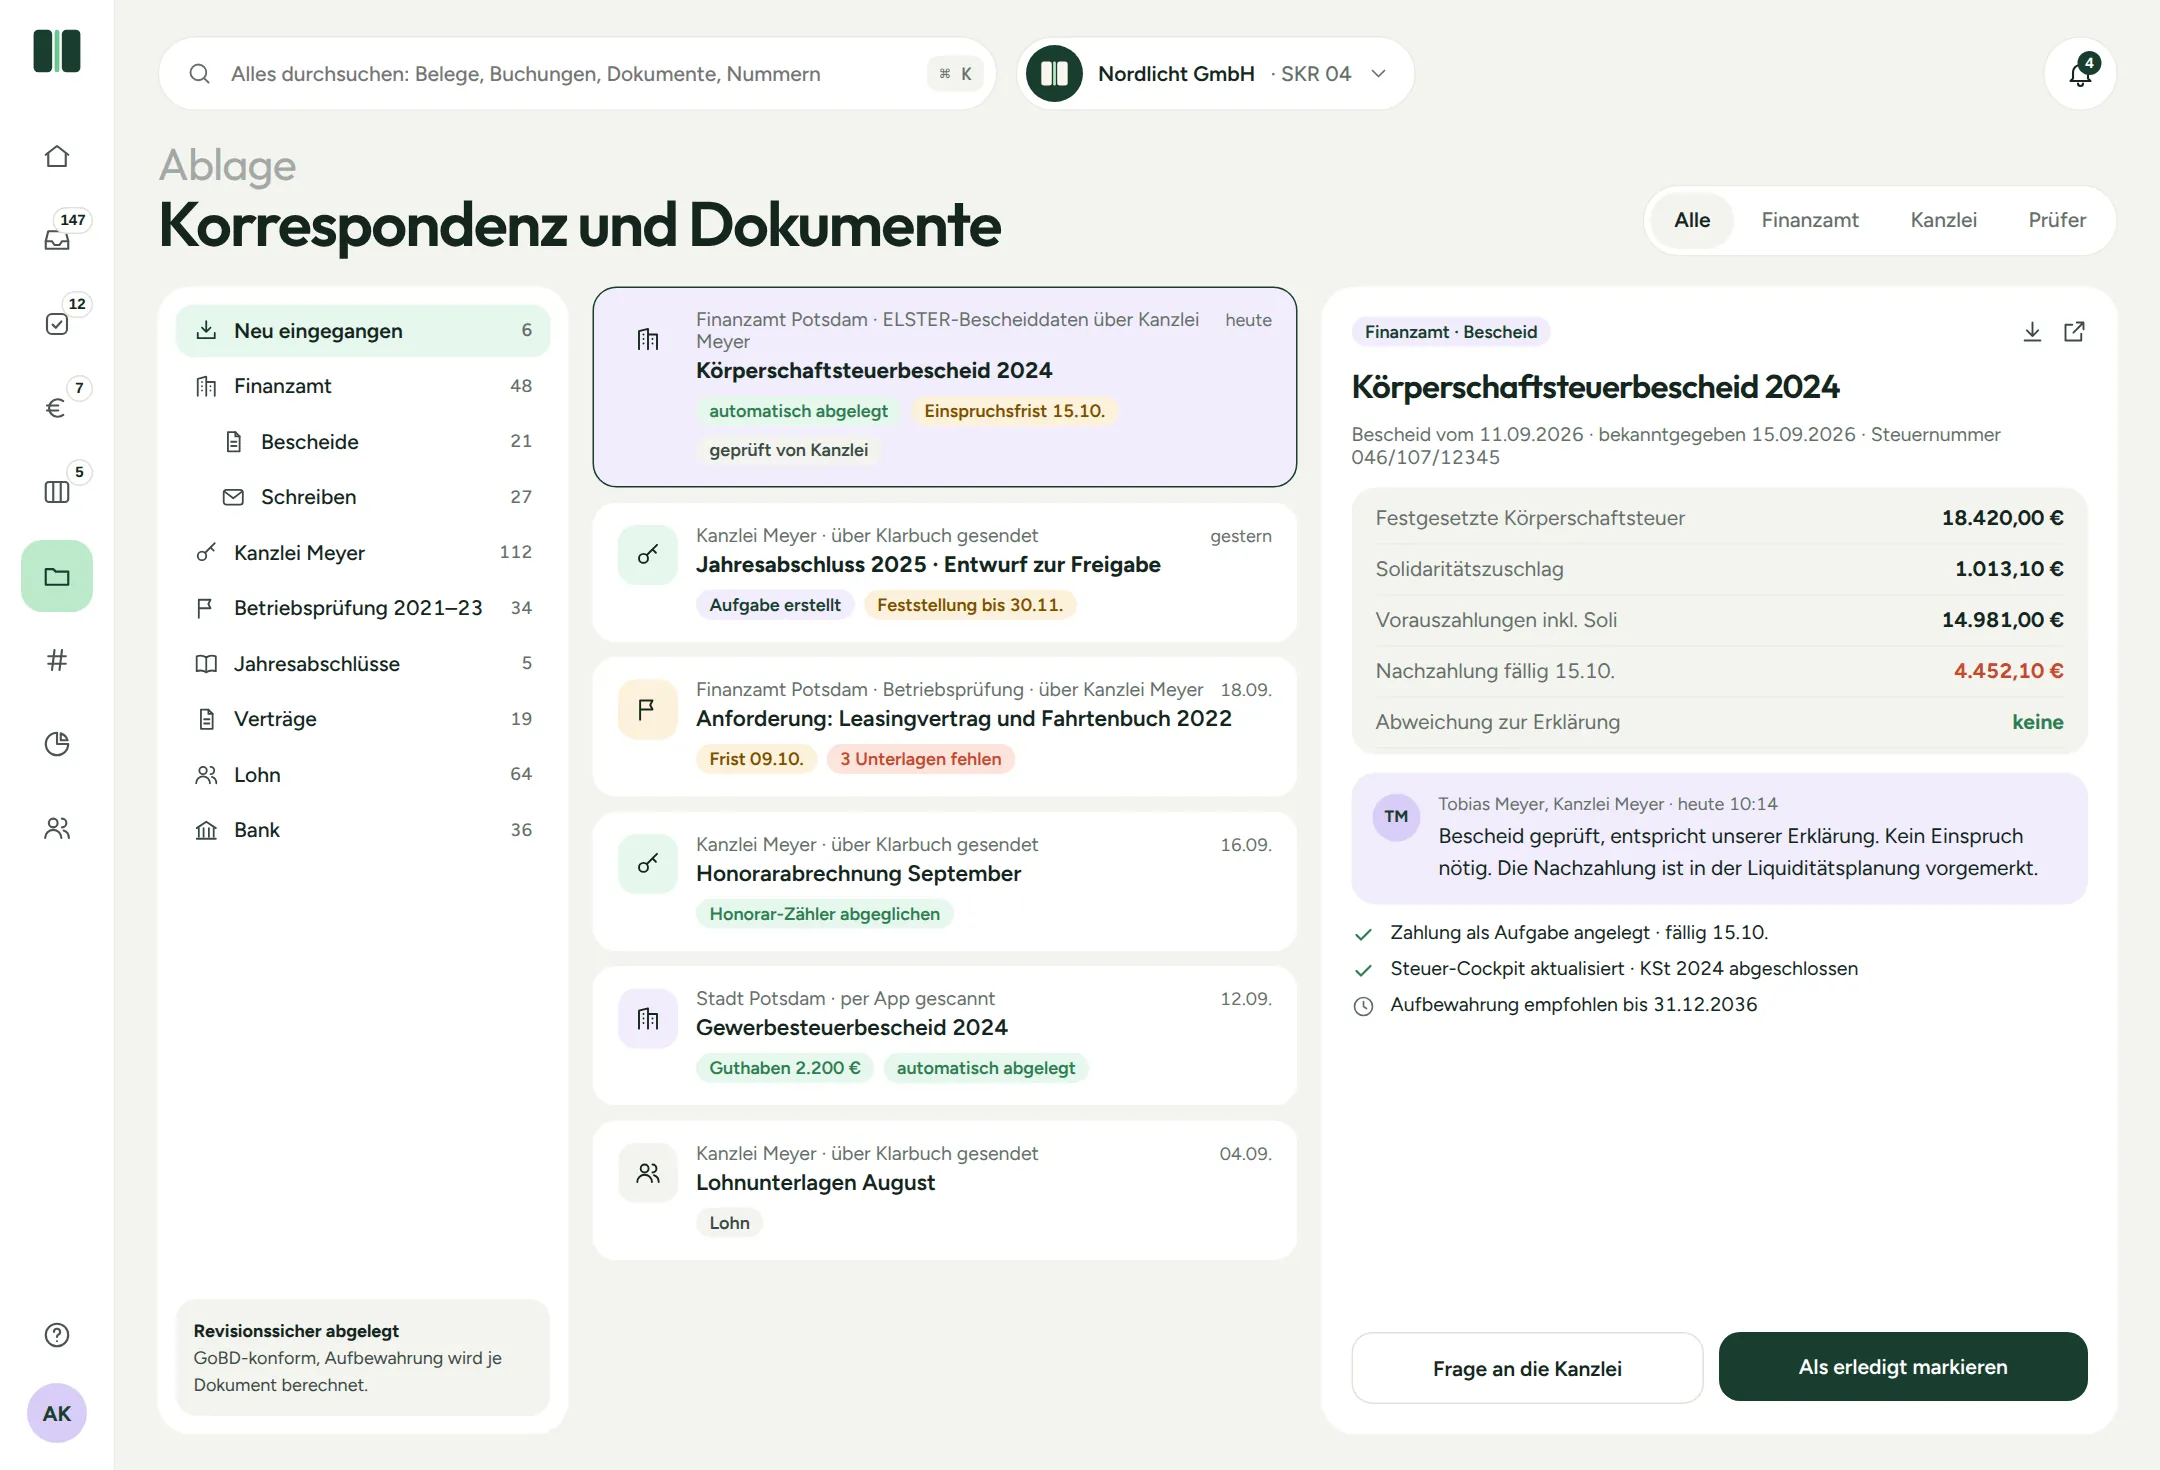Click the key icon on Honorarabrechnung September card
Image resolution: width=2160 pixels, height=1470 pixels.
pyautogui.click(x=648, y=864)
